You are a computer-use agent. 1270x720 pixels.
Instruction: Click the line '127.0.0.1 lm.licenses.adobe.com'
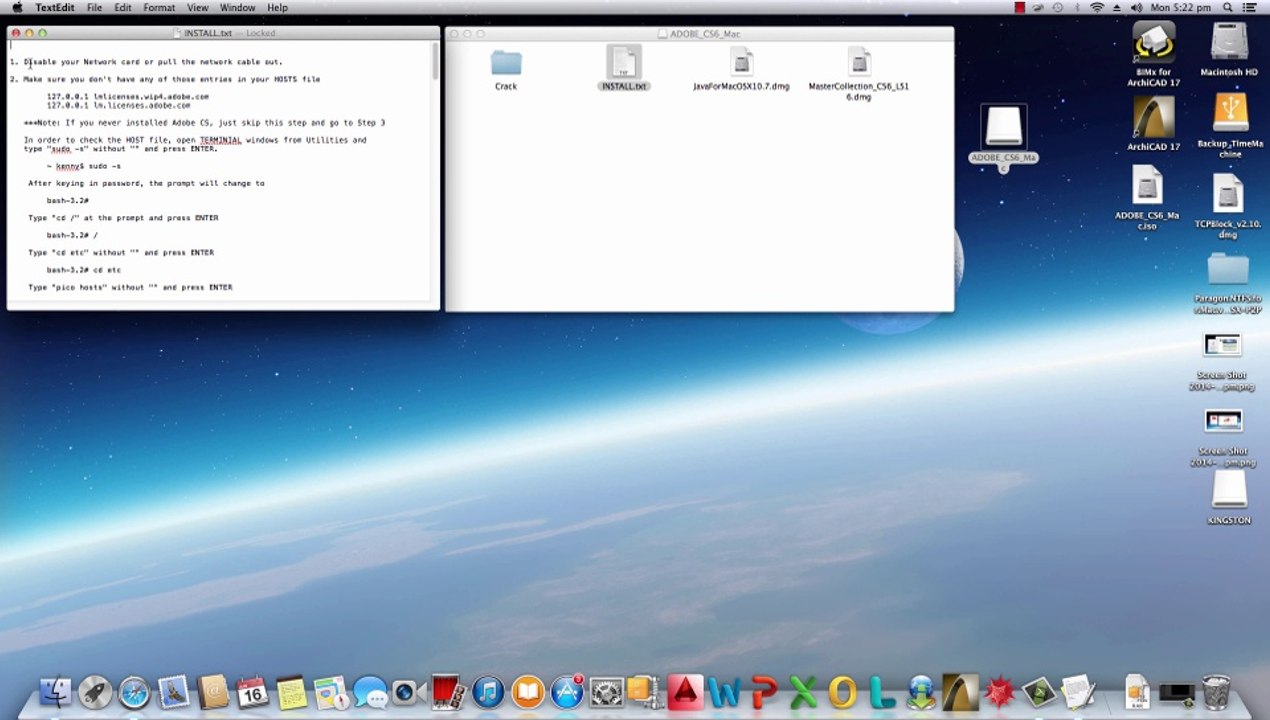point(118,105)
